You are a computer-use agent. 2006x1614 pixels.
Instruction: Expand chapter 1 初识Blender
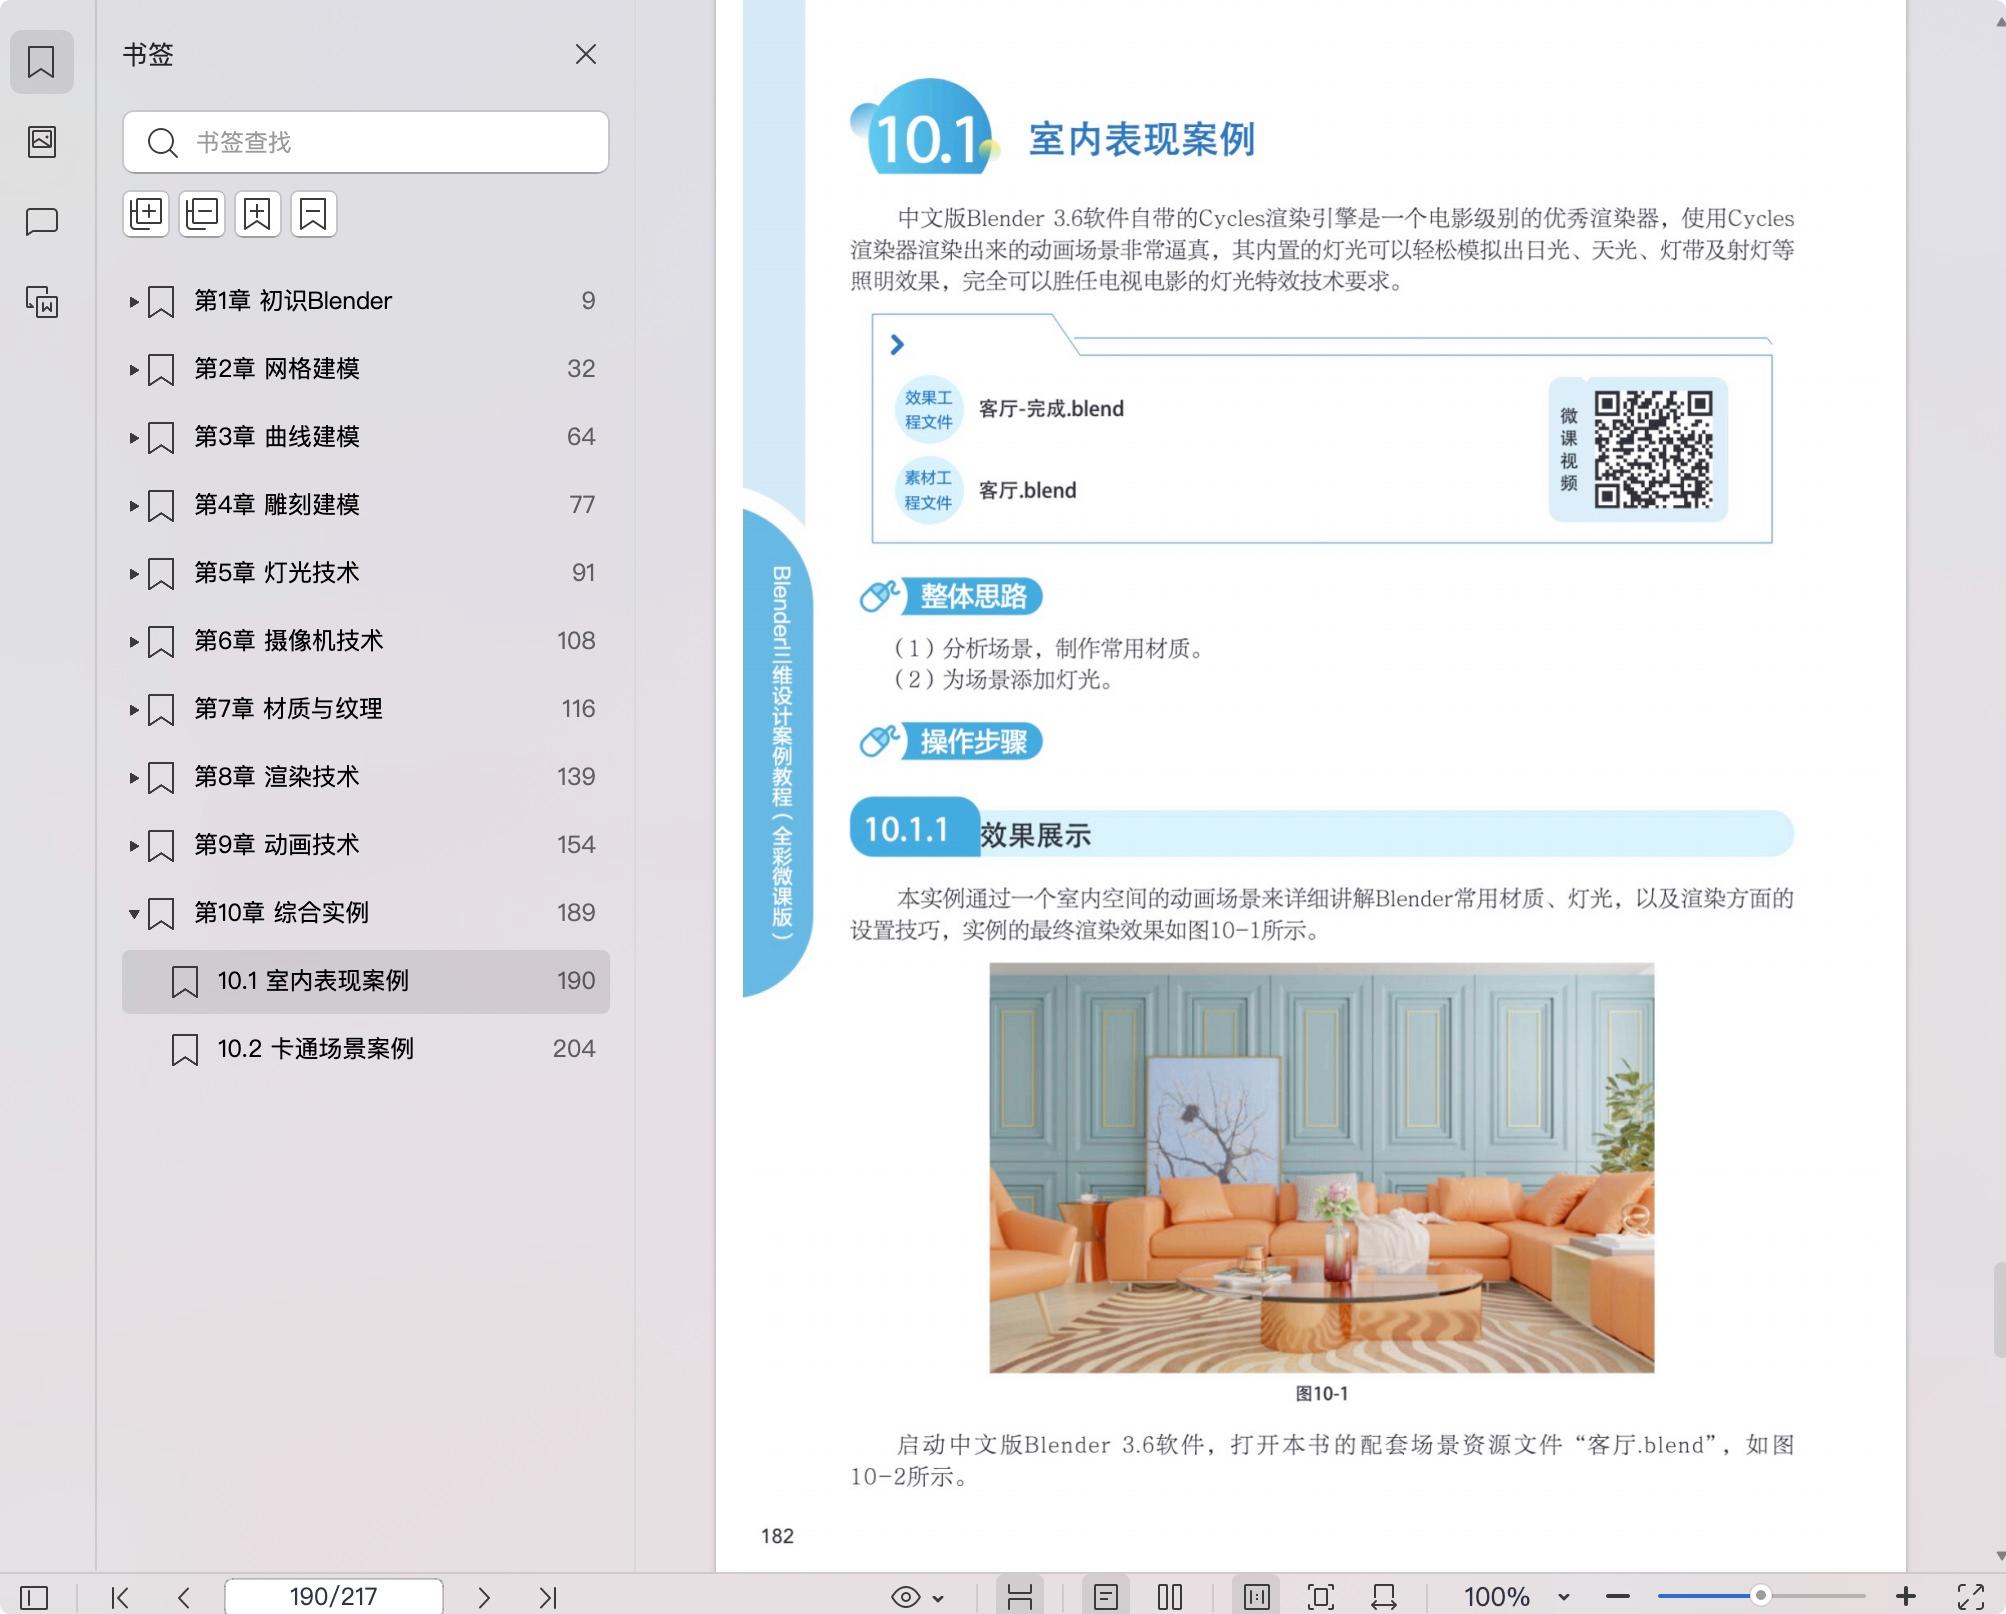point(133,301)
